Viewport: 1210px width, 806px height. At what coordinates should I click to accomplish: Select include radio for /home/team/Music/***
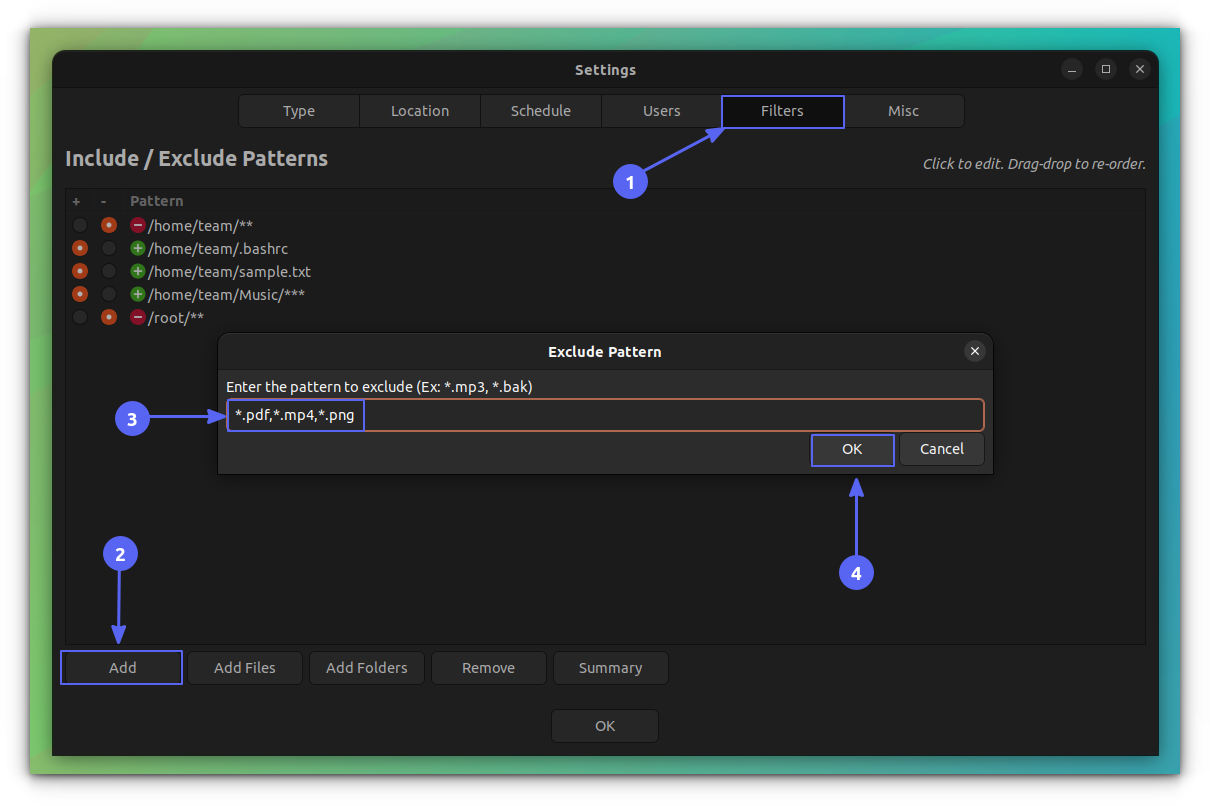click(x=80, y=294)
